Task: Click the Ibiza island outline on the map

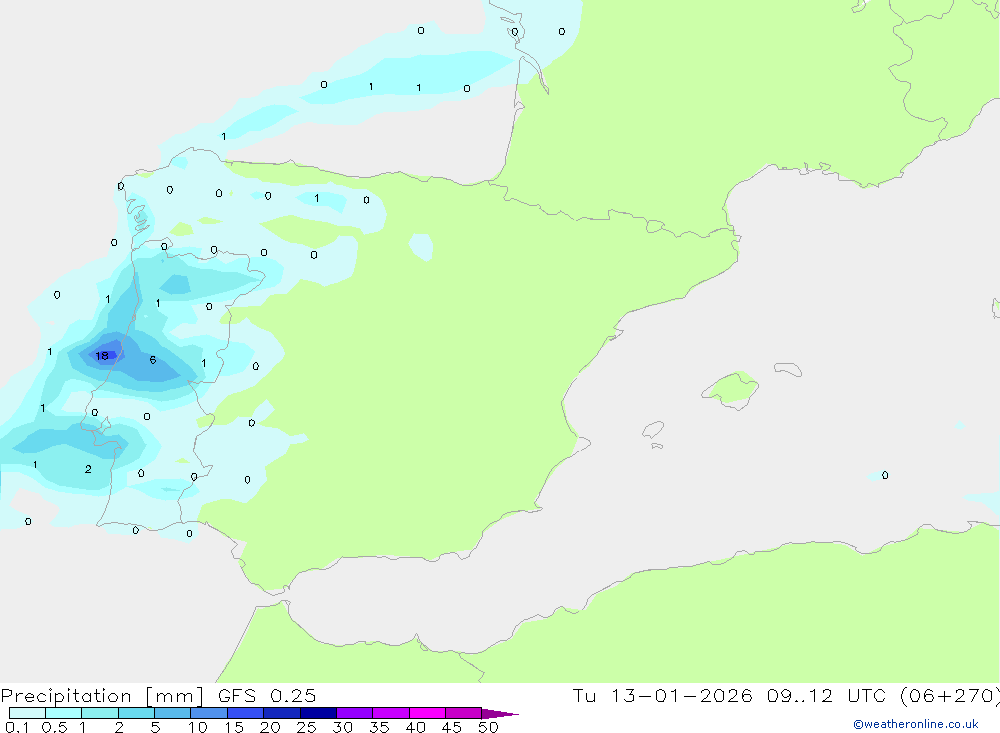Action: tap(653, 430)
